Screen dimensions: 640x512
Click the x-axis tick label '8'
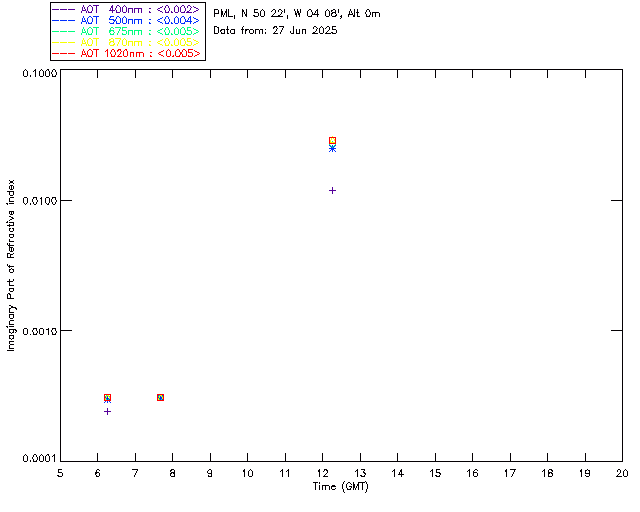click(173, 473)
